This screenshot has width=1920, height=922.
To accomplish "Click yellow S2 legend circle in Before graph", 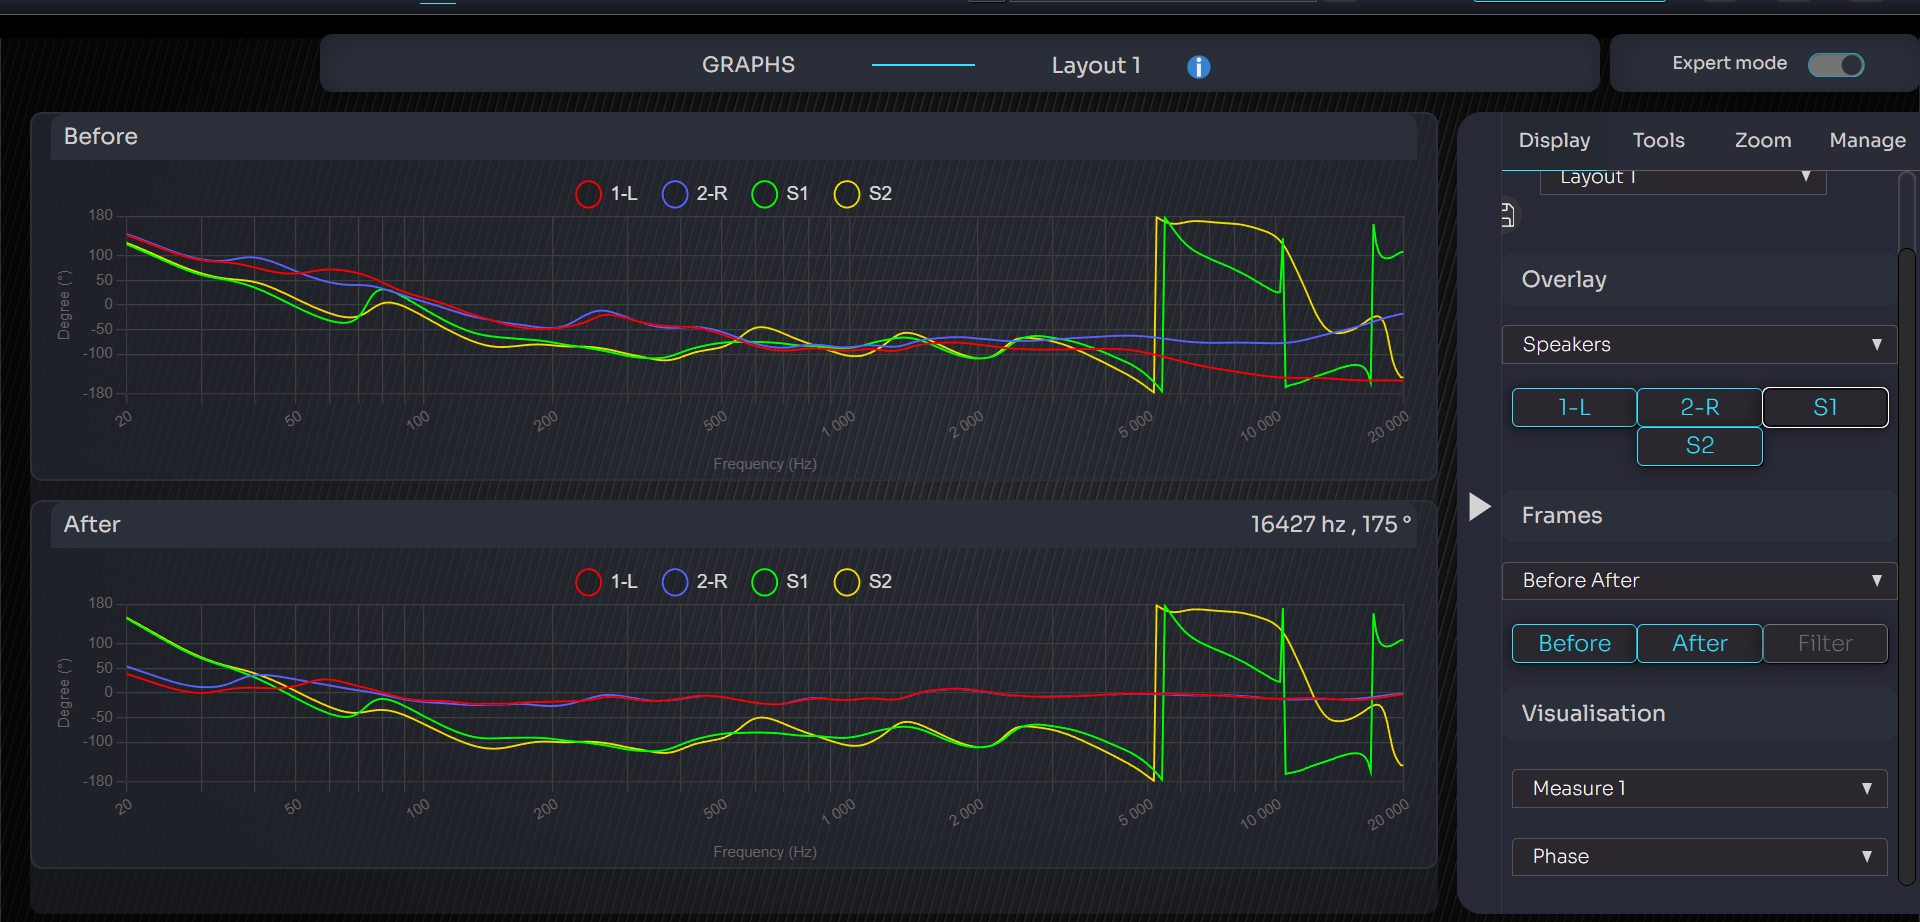I will [x=847, y=194].
